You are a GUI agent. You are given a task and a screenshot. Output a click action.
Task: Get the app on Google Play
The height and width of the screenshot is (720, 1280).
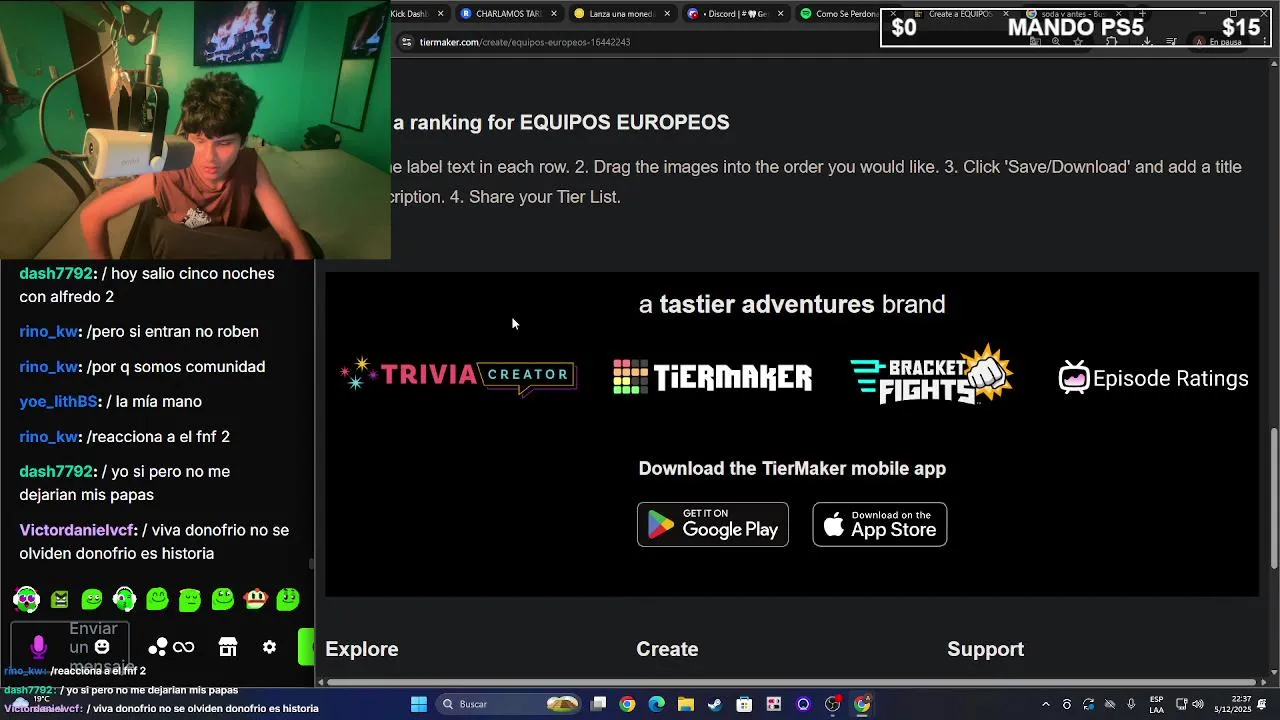[713, 524]
